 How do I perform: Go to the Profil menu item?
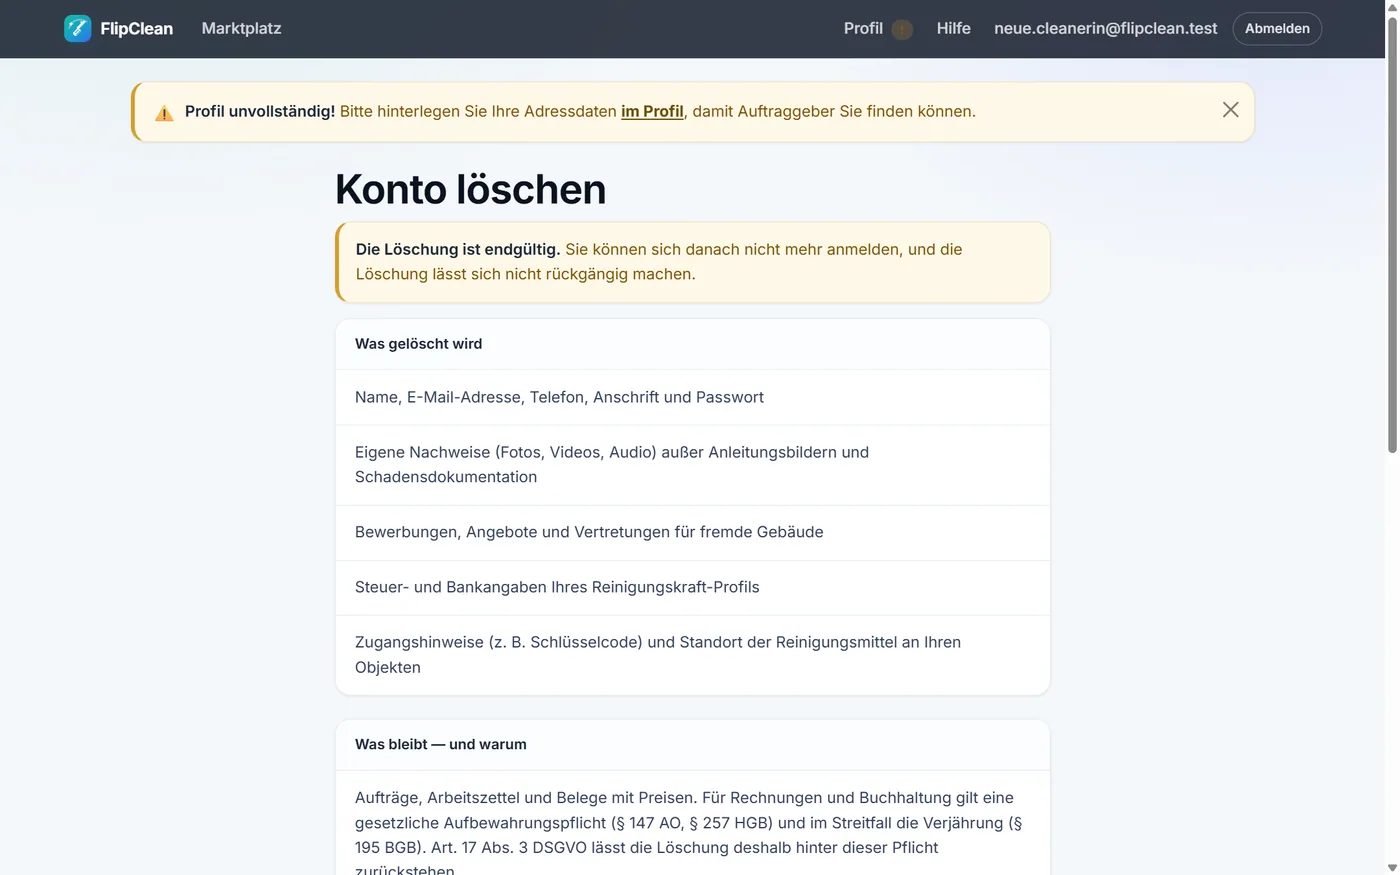[863, 28]
